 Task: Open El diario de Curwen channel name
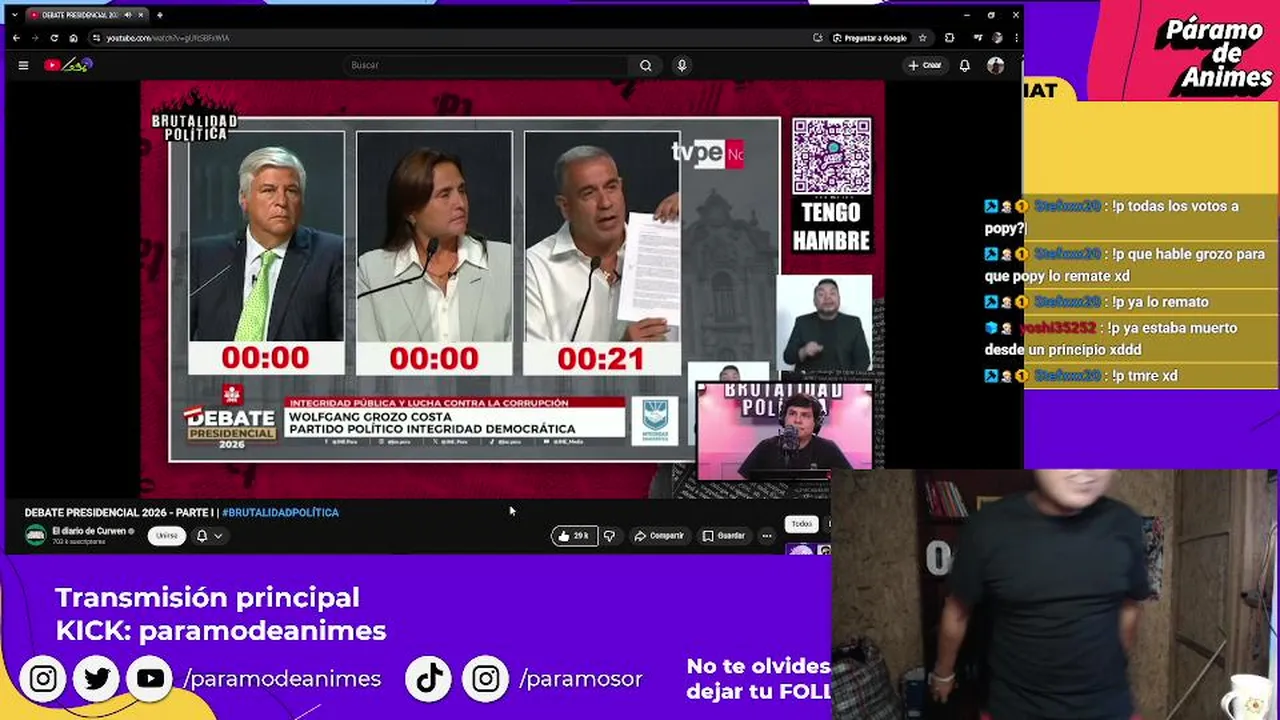coord(89,531)
